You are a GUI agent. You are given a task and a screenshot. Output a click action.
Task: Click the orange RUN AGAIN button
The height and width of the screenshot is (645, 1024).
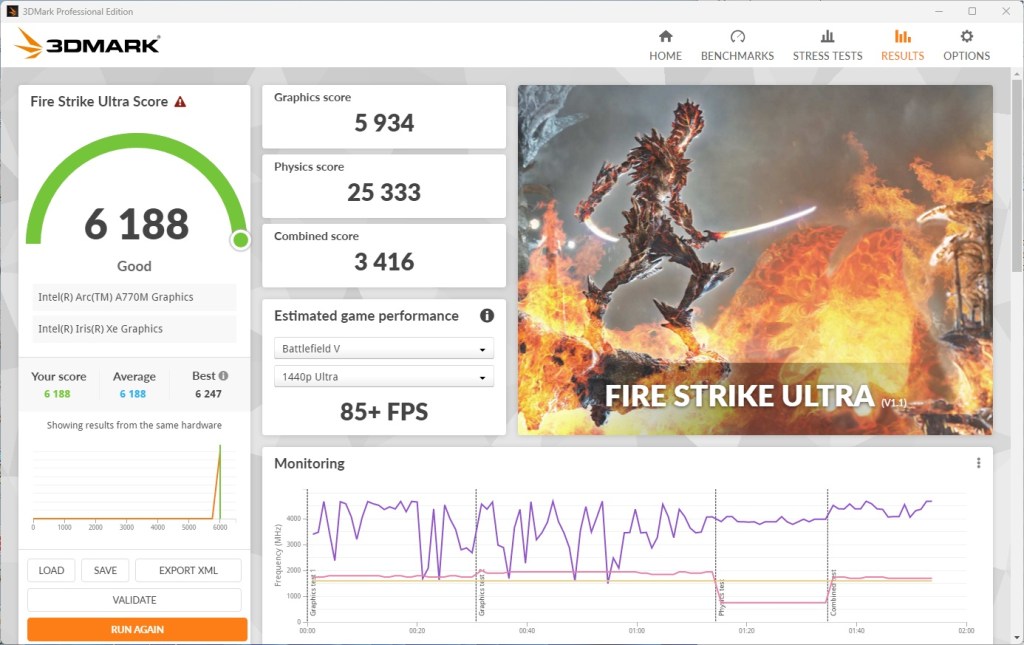(137, 629)
